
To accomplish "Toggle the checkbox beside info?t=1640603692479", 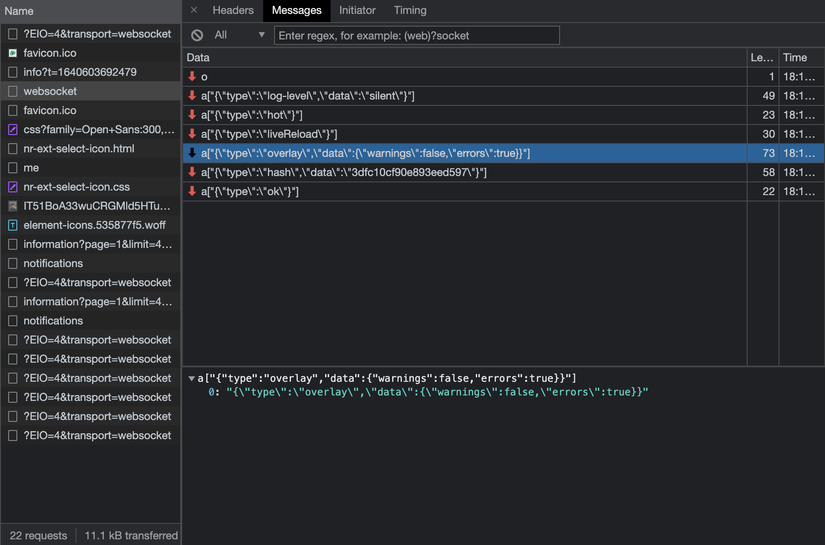I will 13,72.
